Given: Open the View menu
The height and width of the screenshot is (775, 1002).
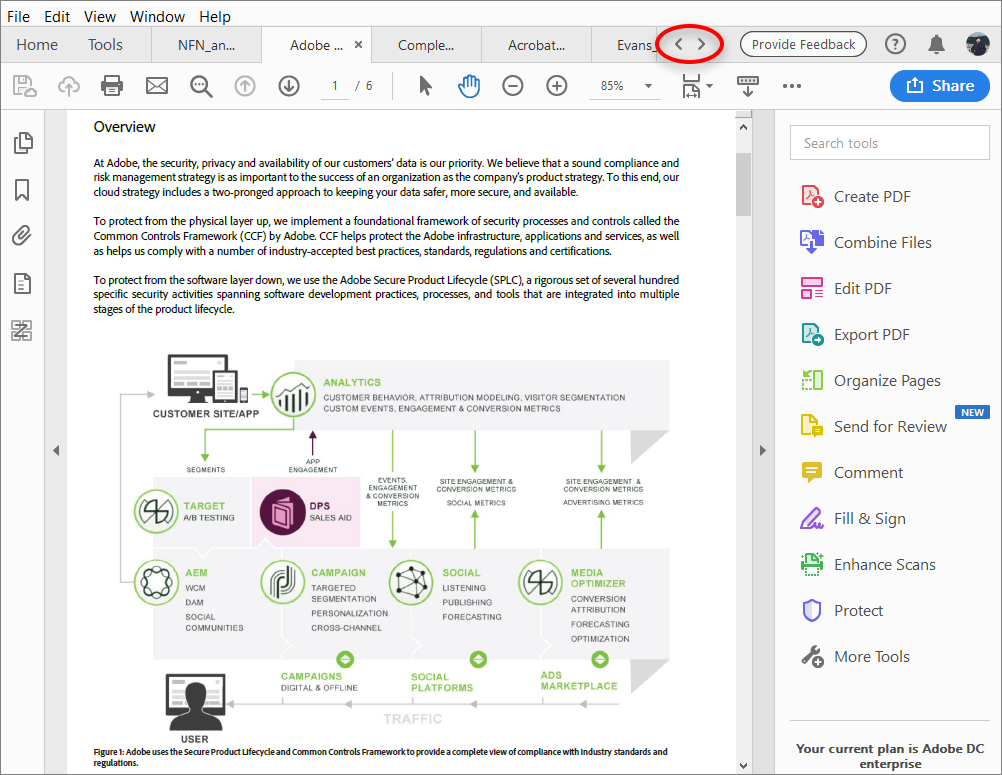Looking at the screenshot, I should tap(99, 16).
